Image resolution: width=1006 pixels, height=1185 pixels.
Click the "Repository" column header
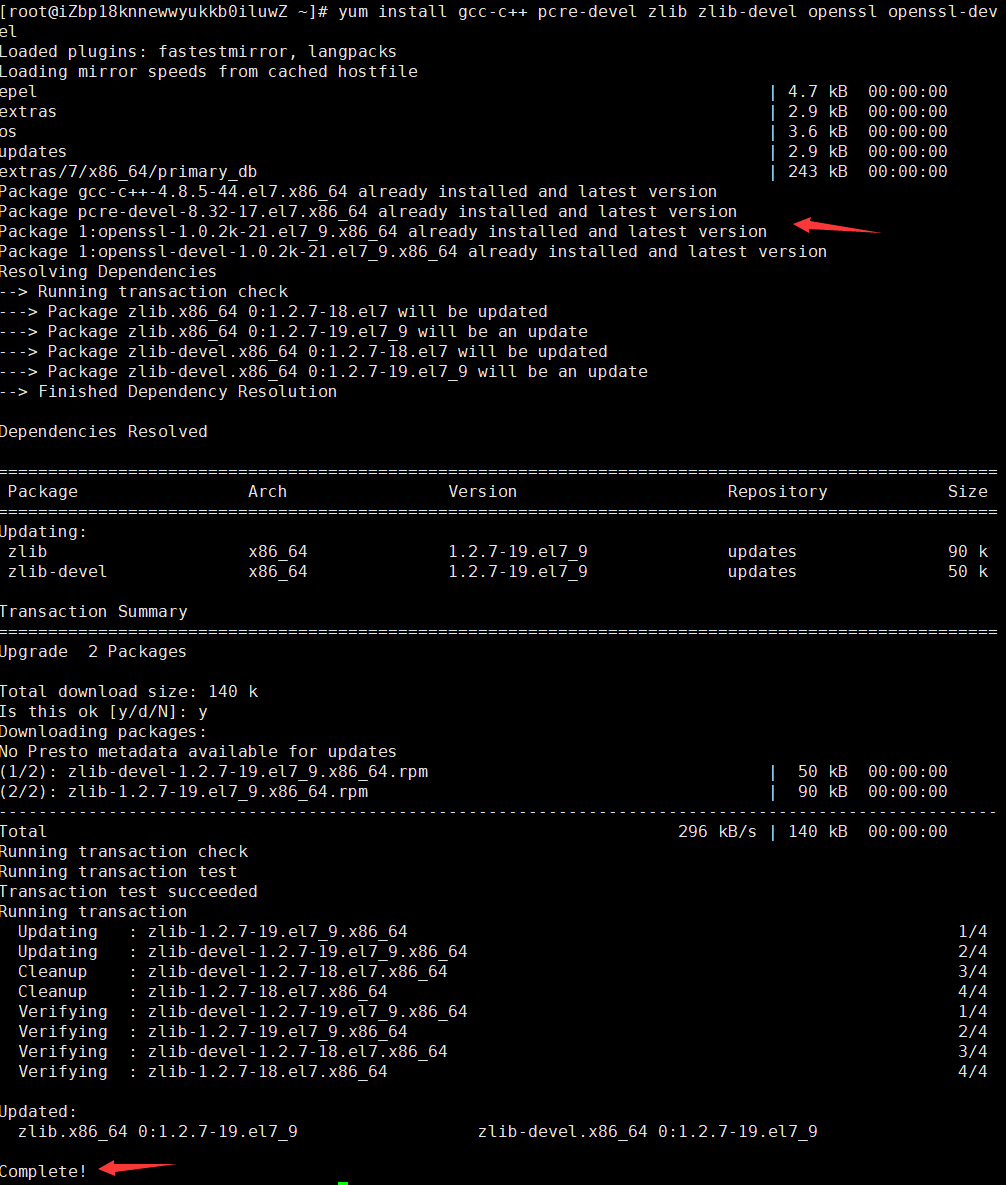pos(777,491)
